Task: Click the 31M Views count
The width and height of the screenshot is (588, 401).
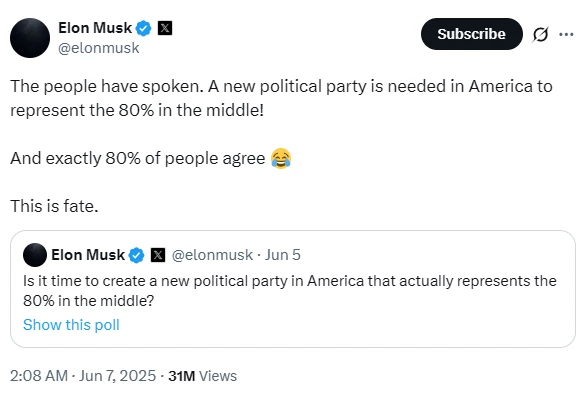Action: [202, 376]
